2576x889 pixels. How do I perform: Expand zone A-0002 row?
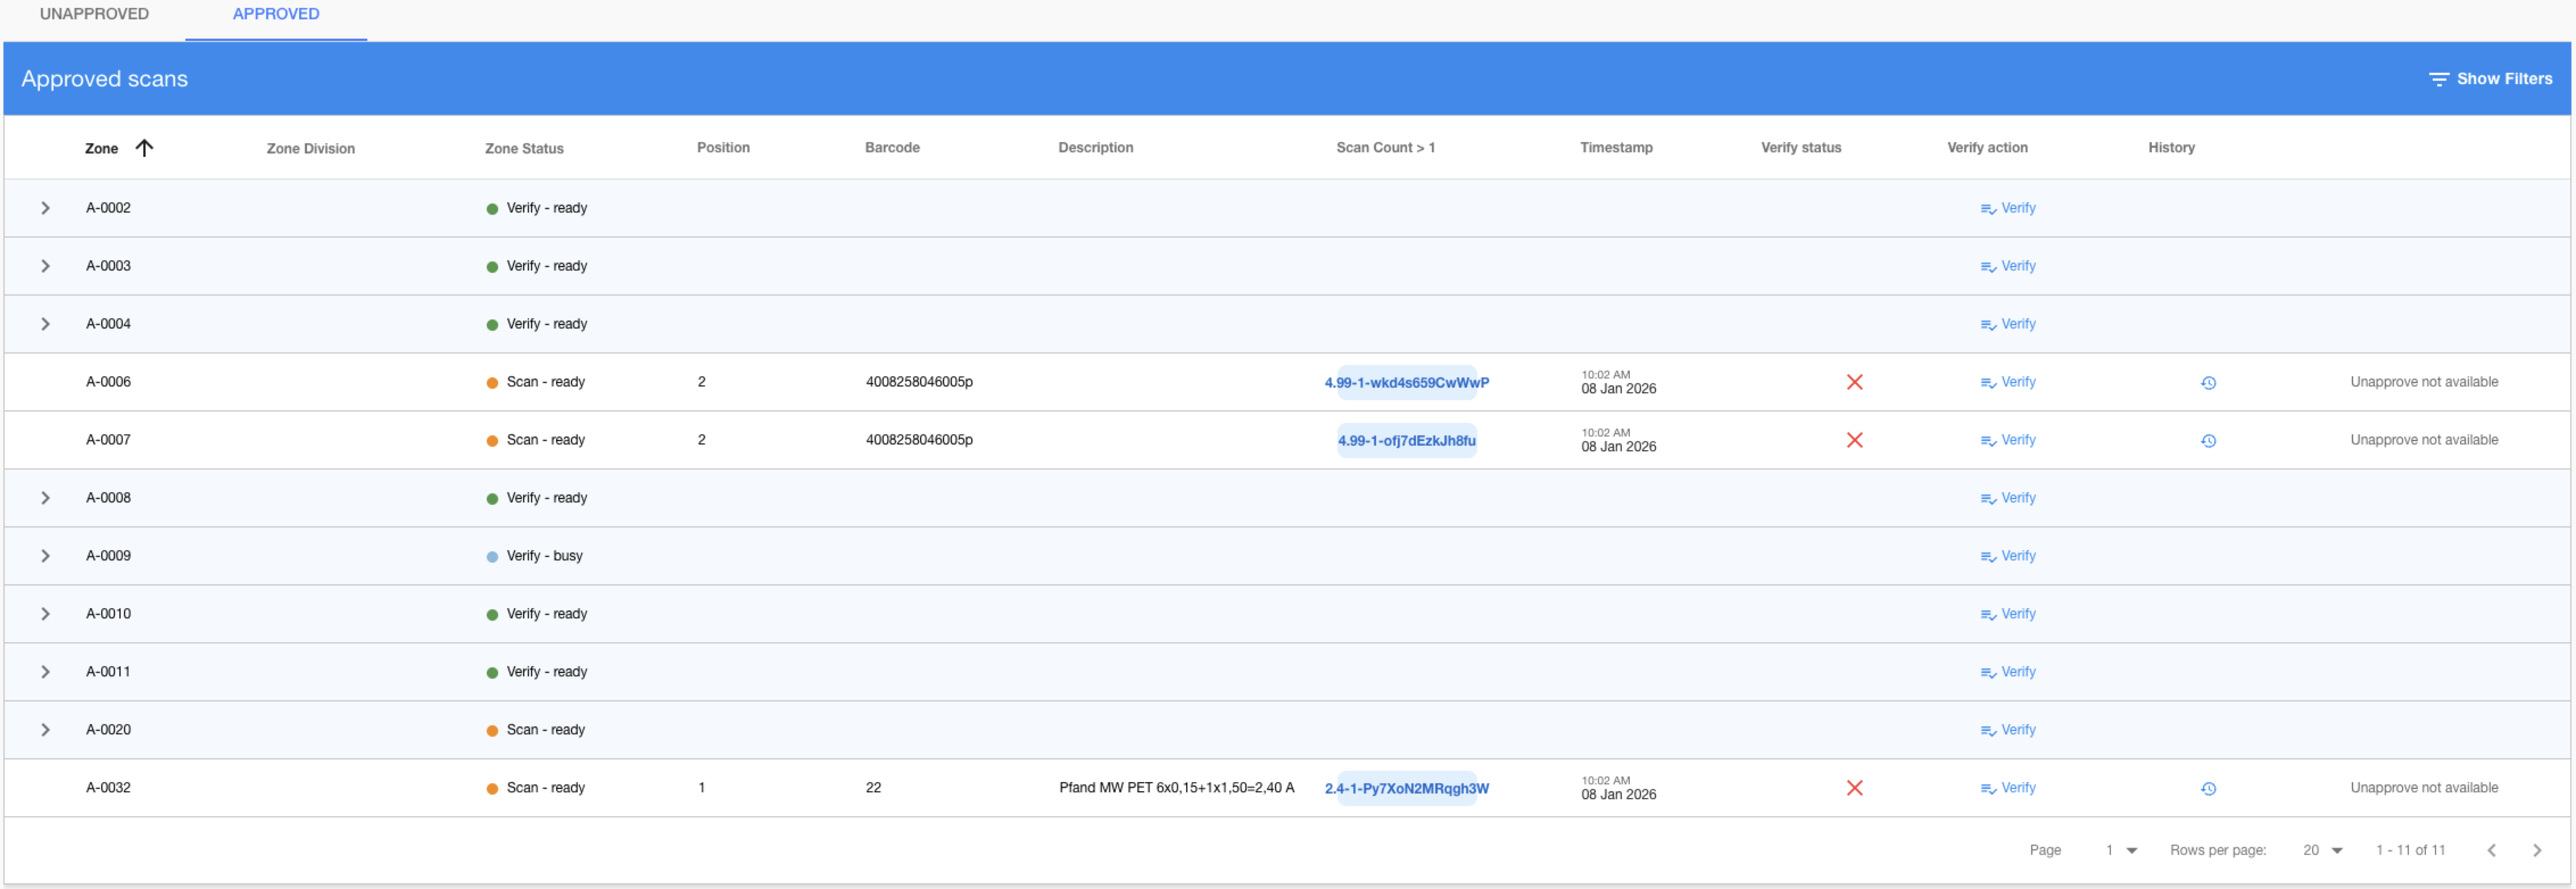coord(45,208)
